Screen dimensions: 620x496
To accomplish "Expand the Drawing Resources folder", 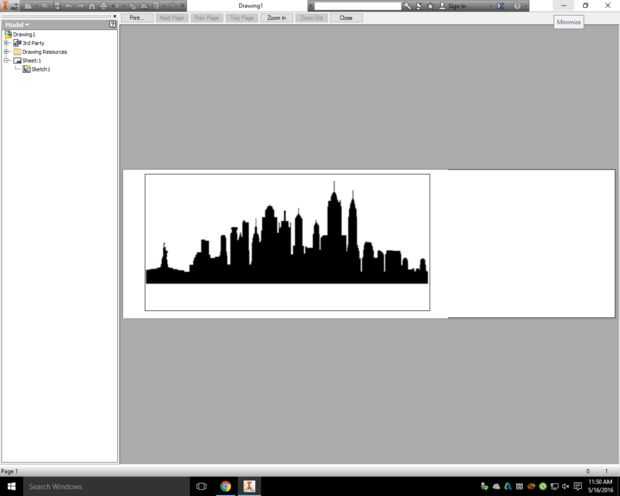I will point(6,52).
